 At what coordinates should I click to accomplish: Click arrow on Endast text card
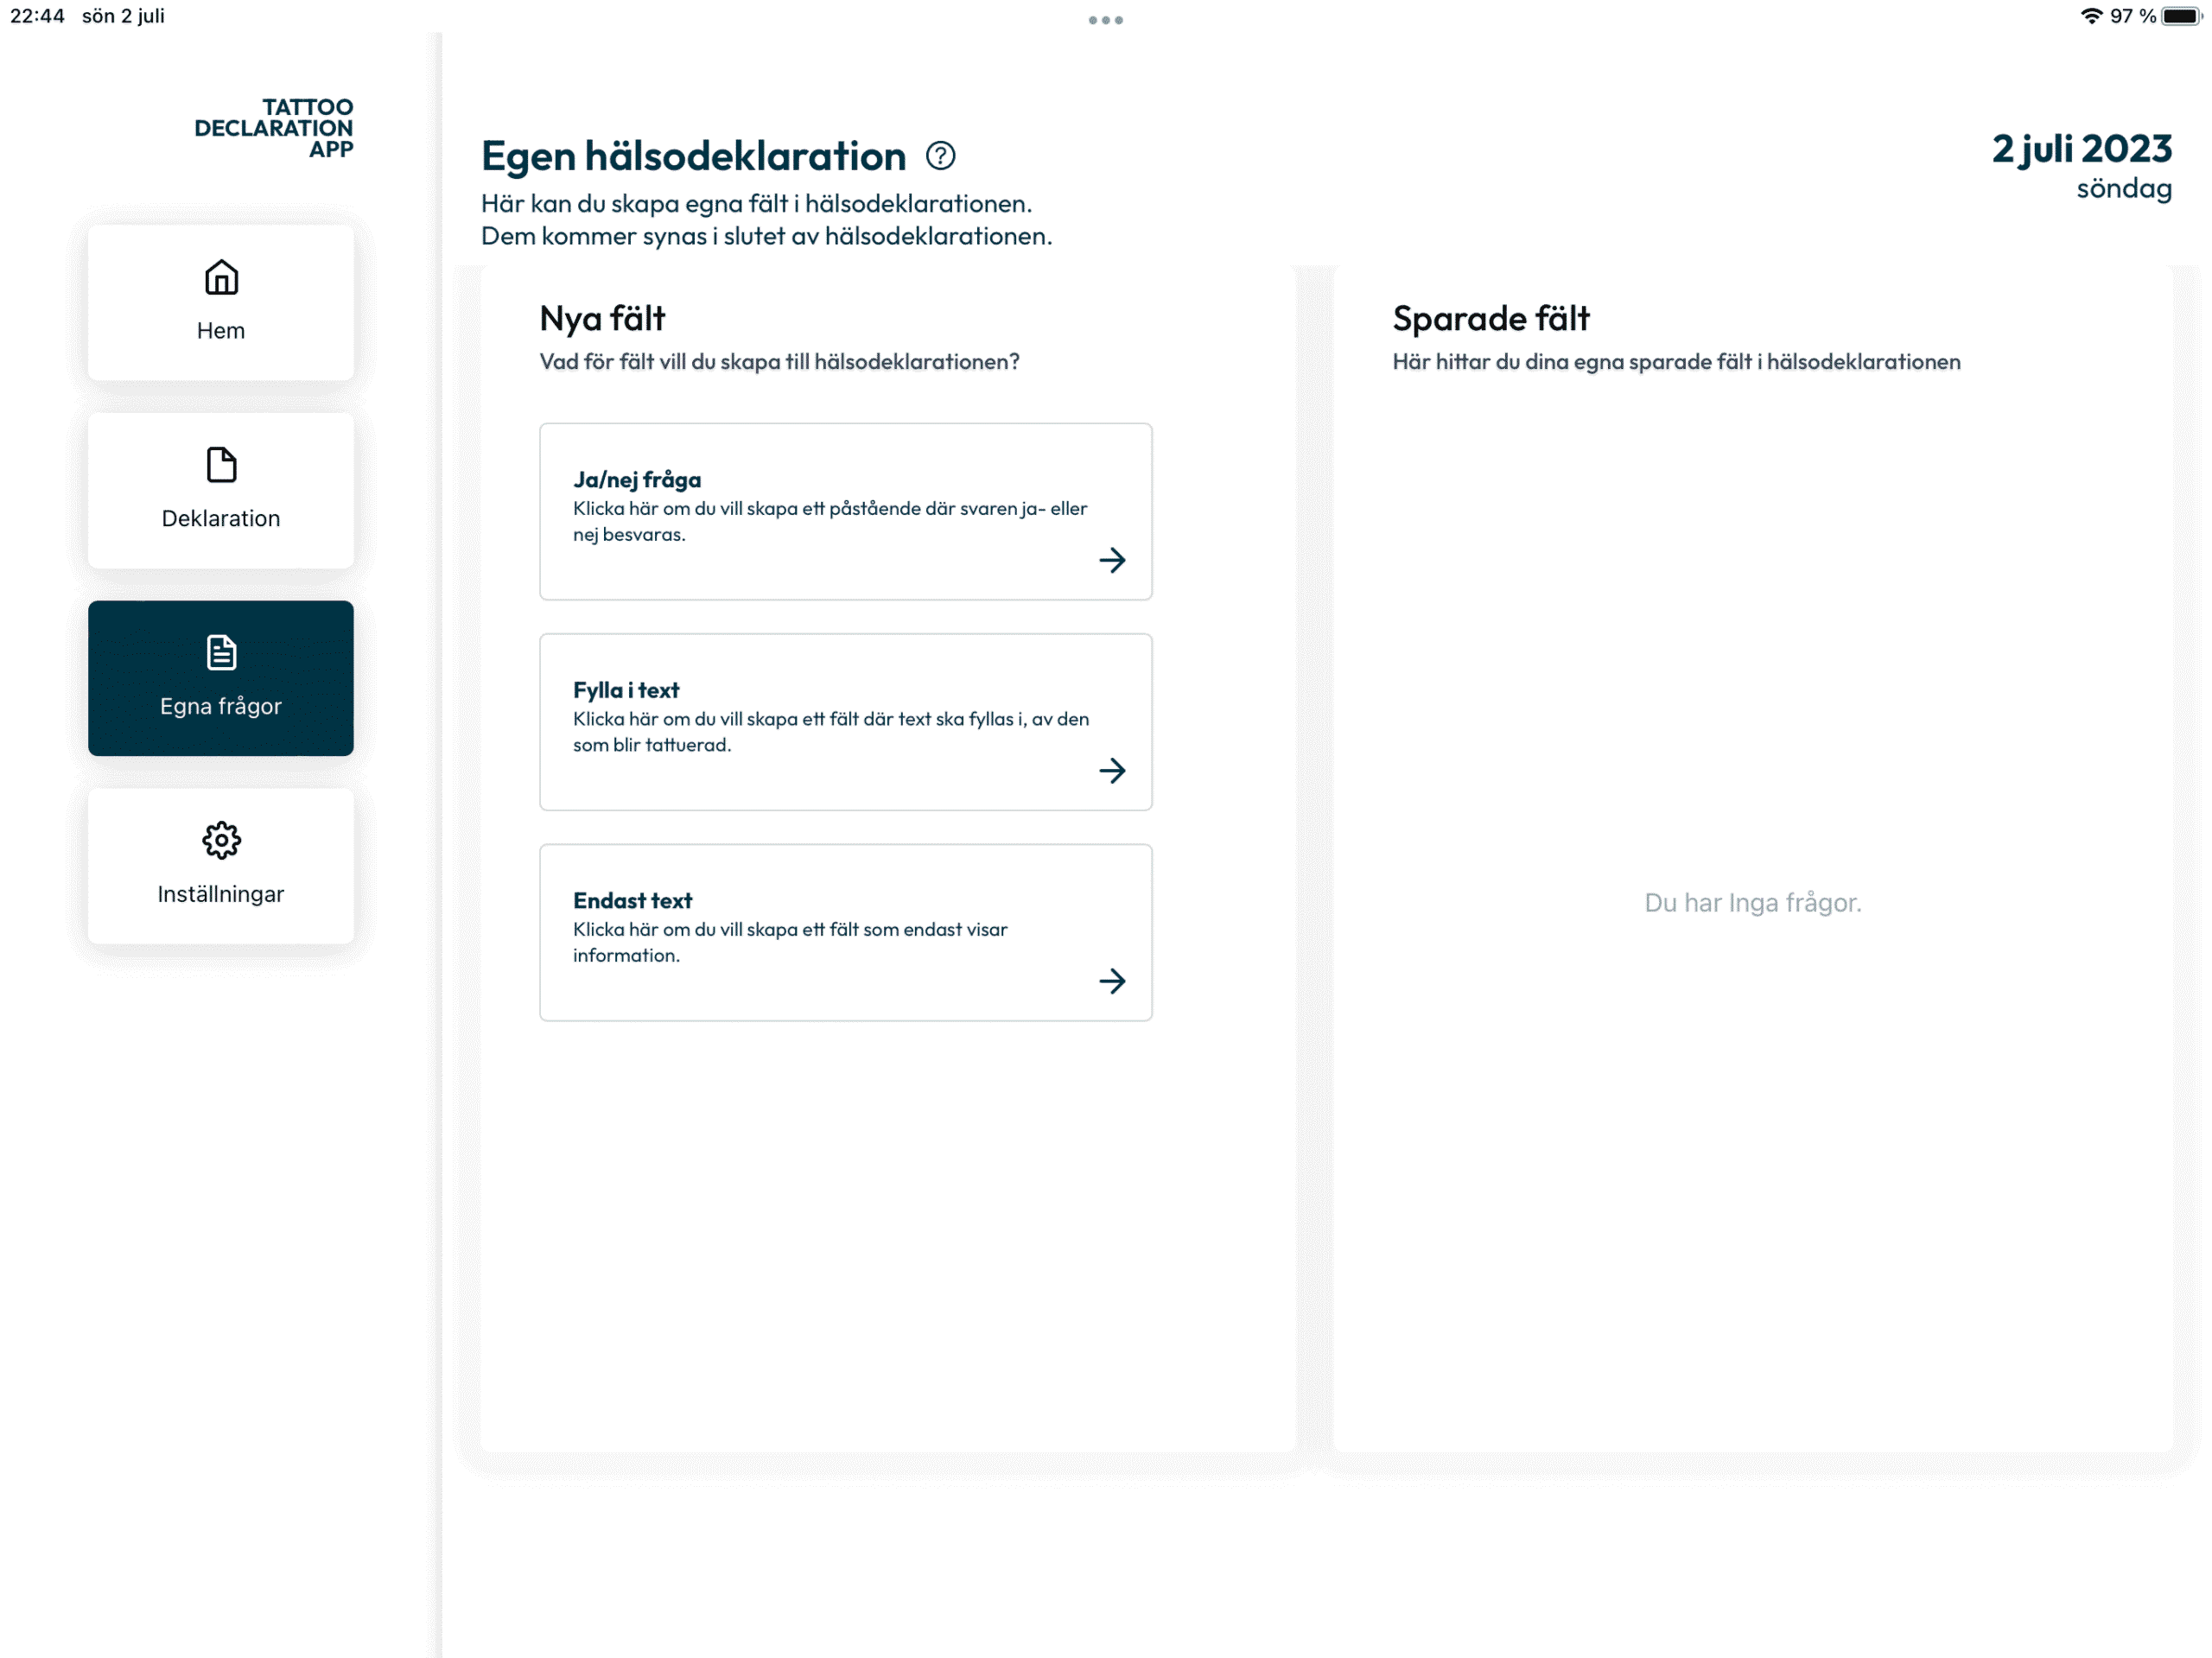point(1112,981)
